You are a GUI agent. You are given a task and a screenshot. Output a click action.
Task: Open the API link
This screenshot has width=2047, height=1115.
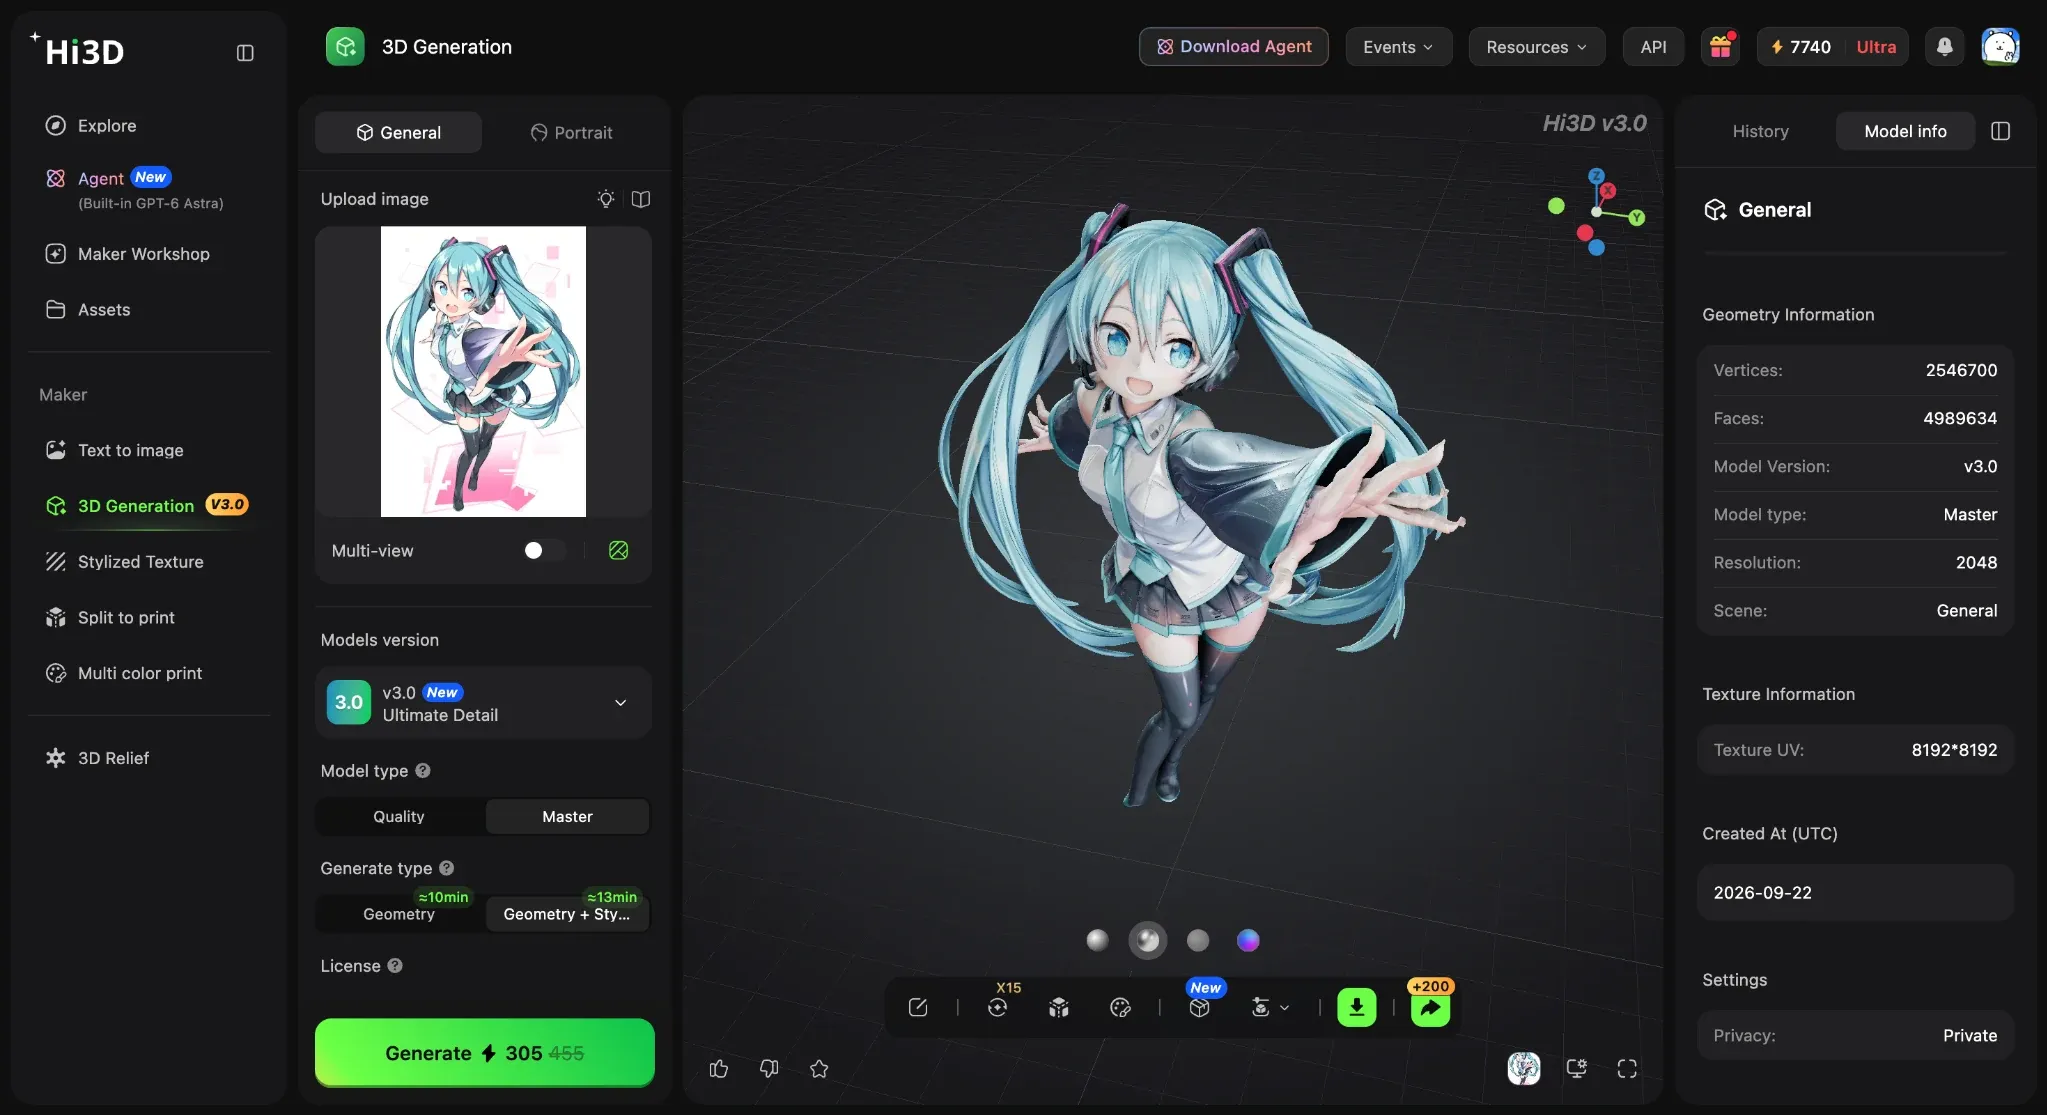point(1653,47)
